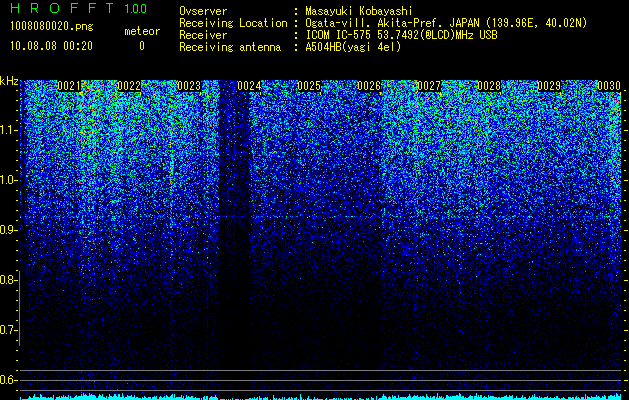Click the meteor count label
The width and height of the screenshot is (629, 400).
click(x=142, y=31)
